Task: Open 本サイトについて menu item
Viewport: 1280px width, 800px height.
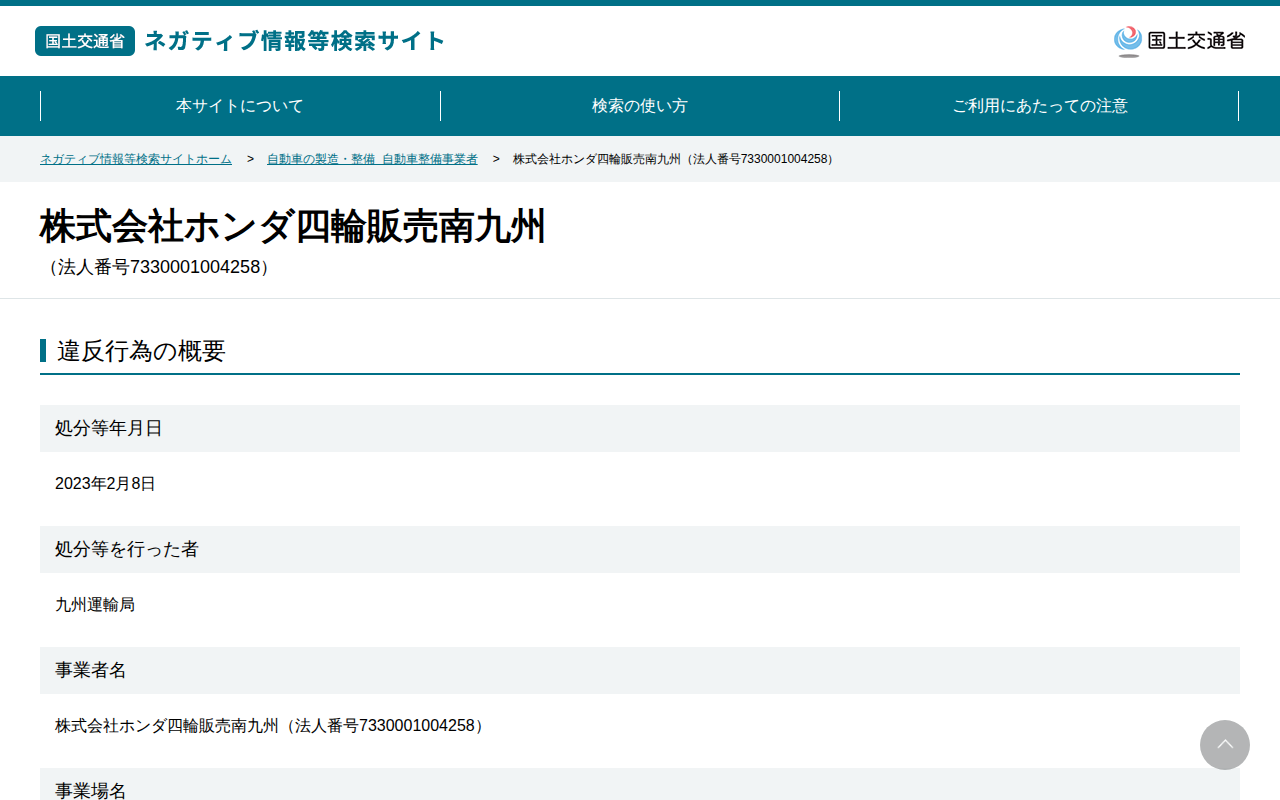Action: click(x=240, y=106)
